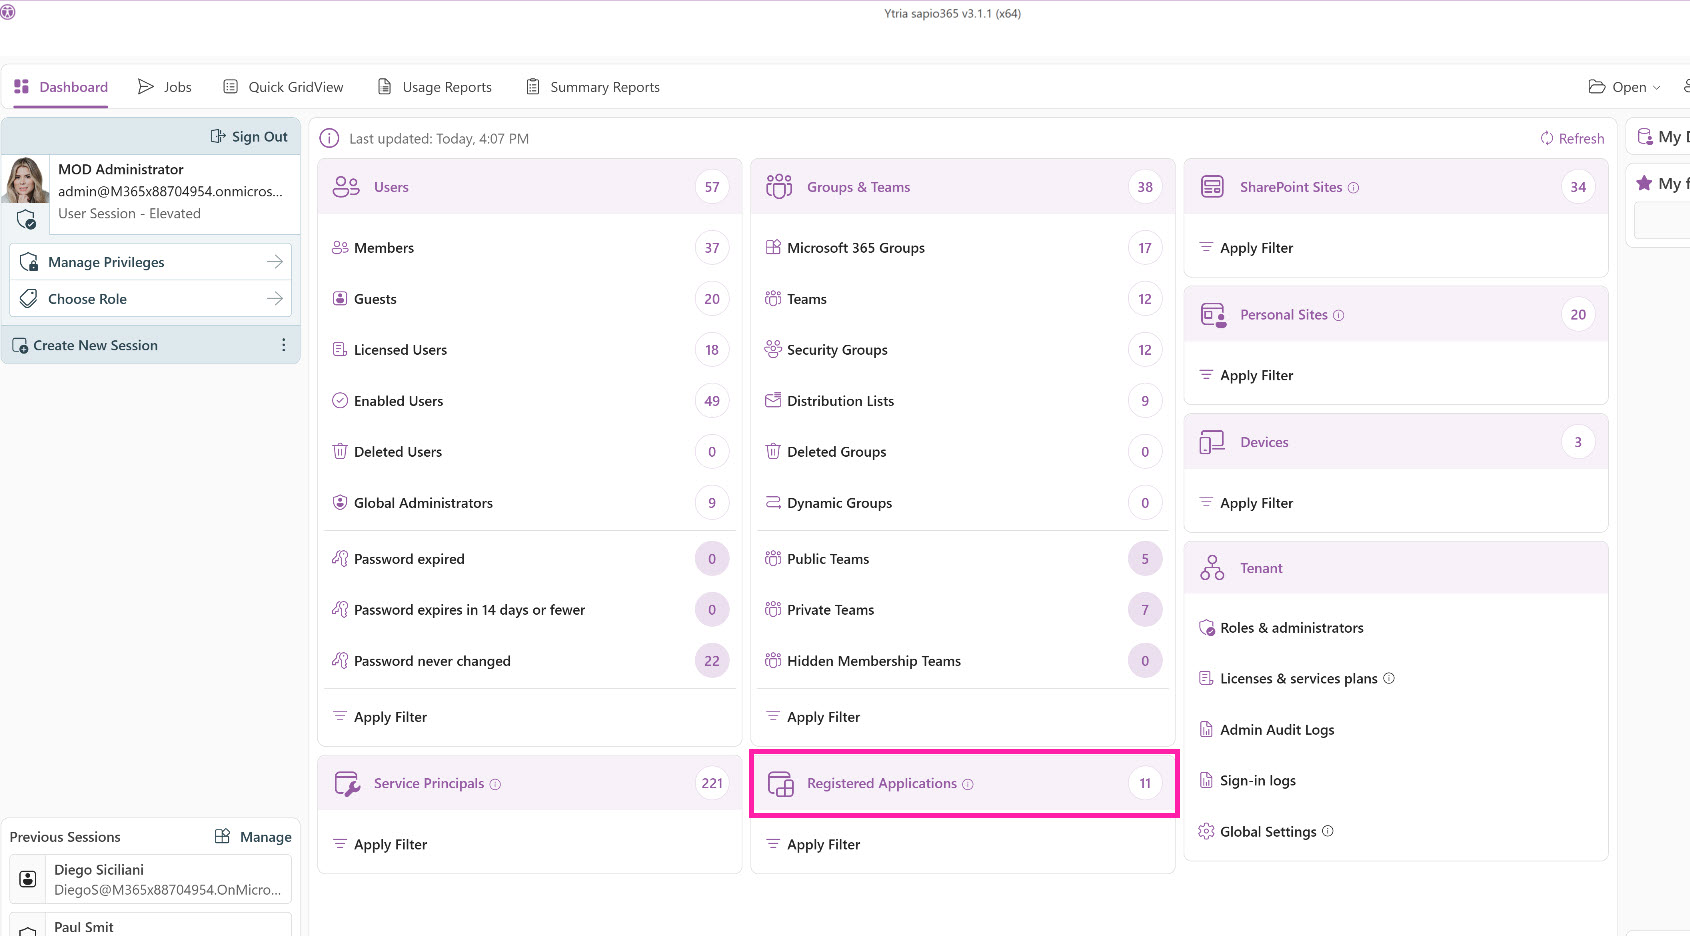
Task: Expand Manage Privileges with its arrow
Action: pyautogui.click(x=274, y=262)
